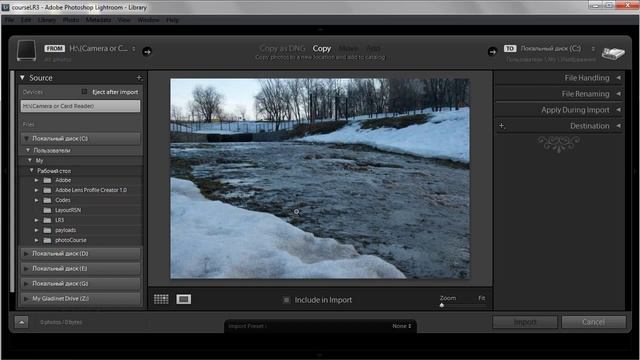Open the Edit menu
Screen dimensions: 640x360
point(26,20)
